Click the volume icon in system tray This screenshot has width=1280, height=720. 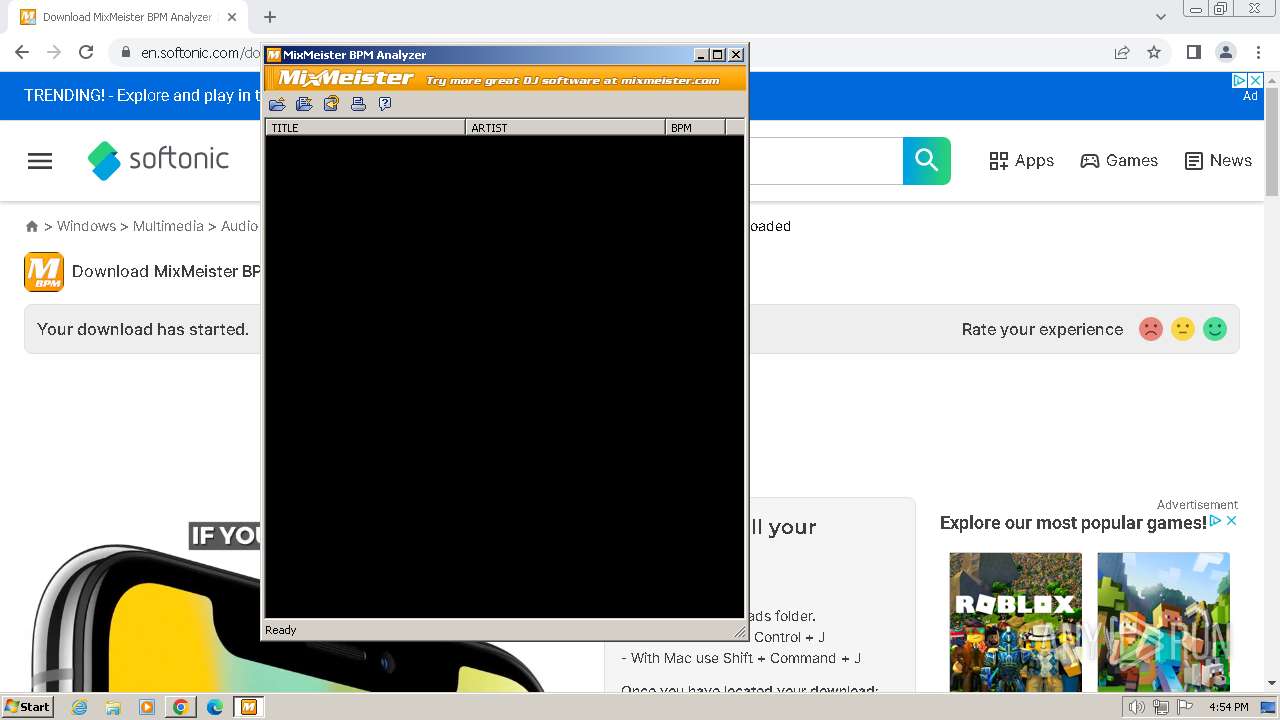(x=1137, y=707)
